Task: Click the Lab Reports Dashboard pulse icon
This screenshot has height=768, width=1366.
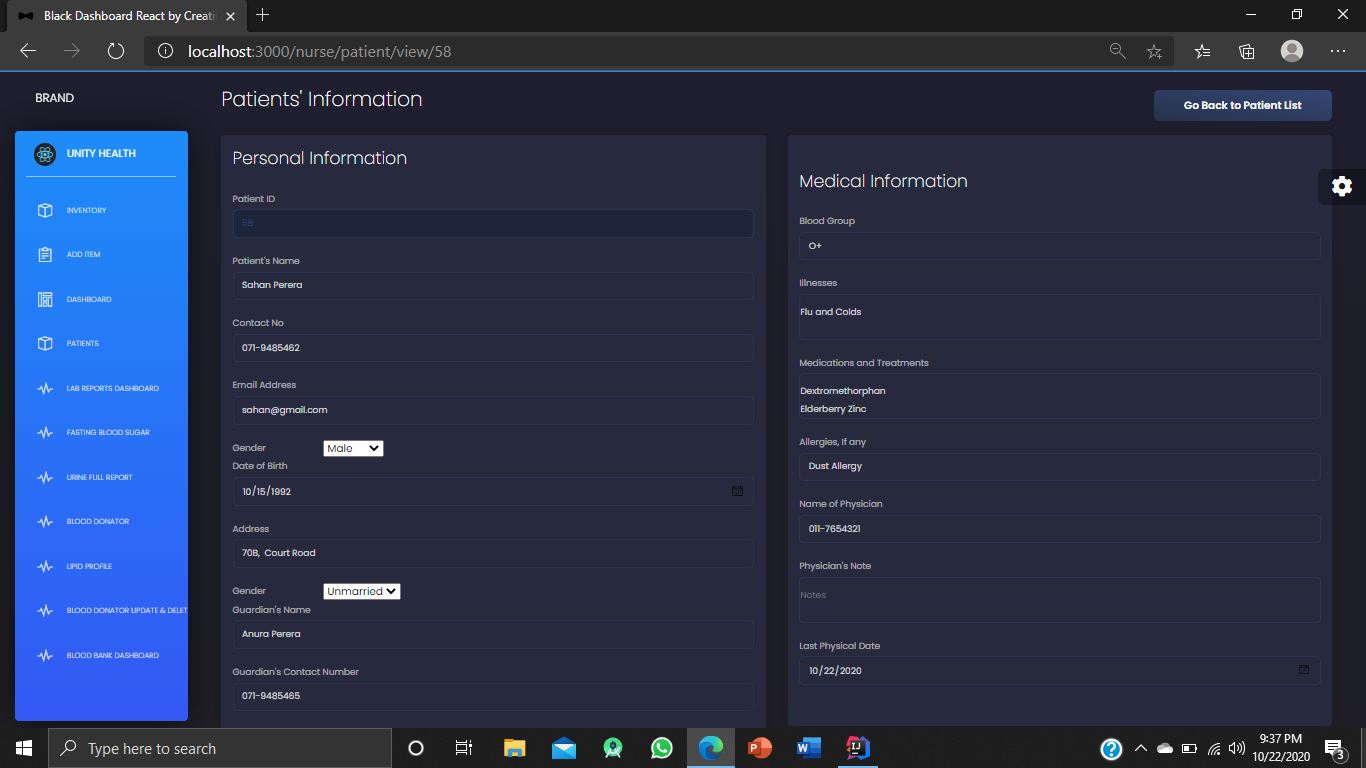Action: coord(45,388)
